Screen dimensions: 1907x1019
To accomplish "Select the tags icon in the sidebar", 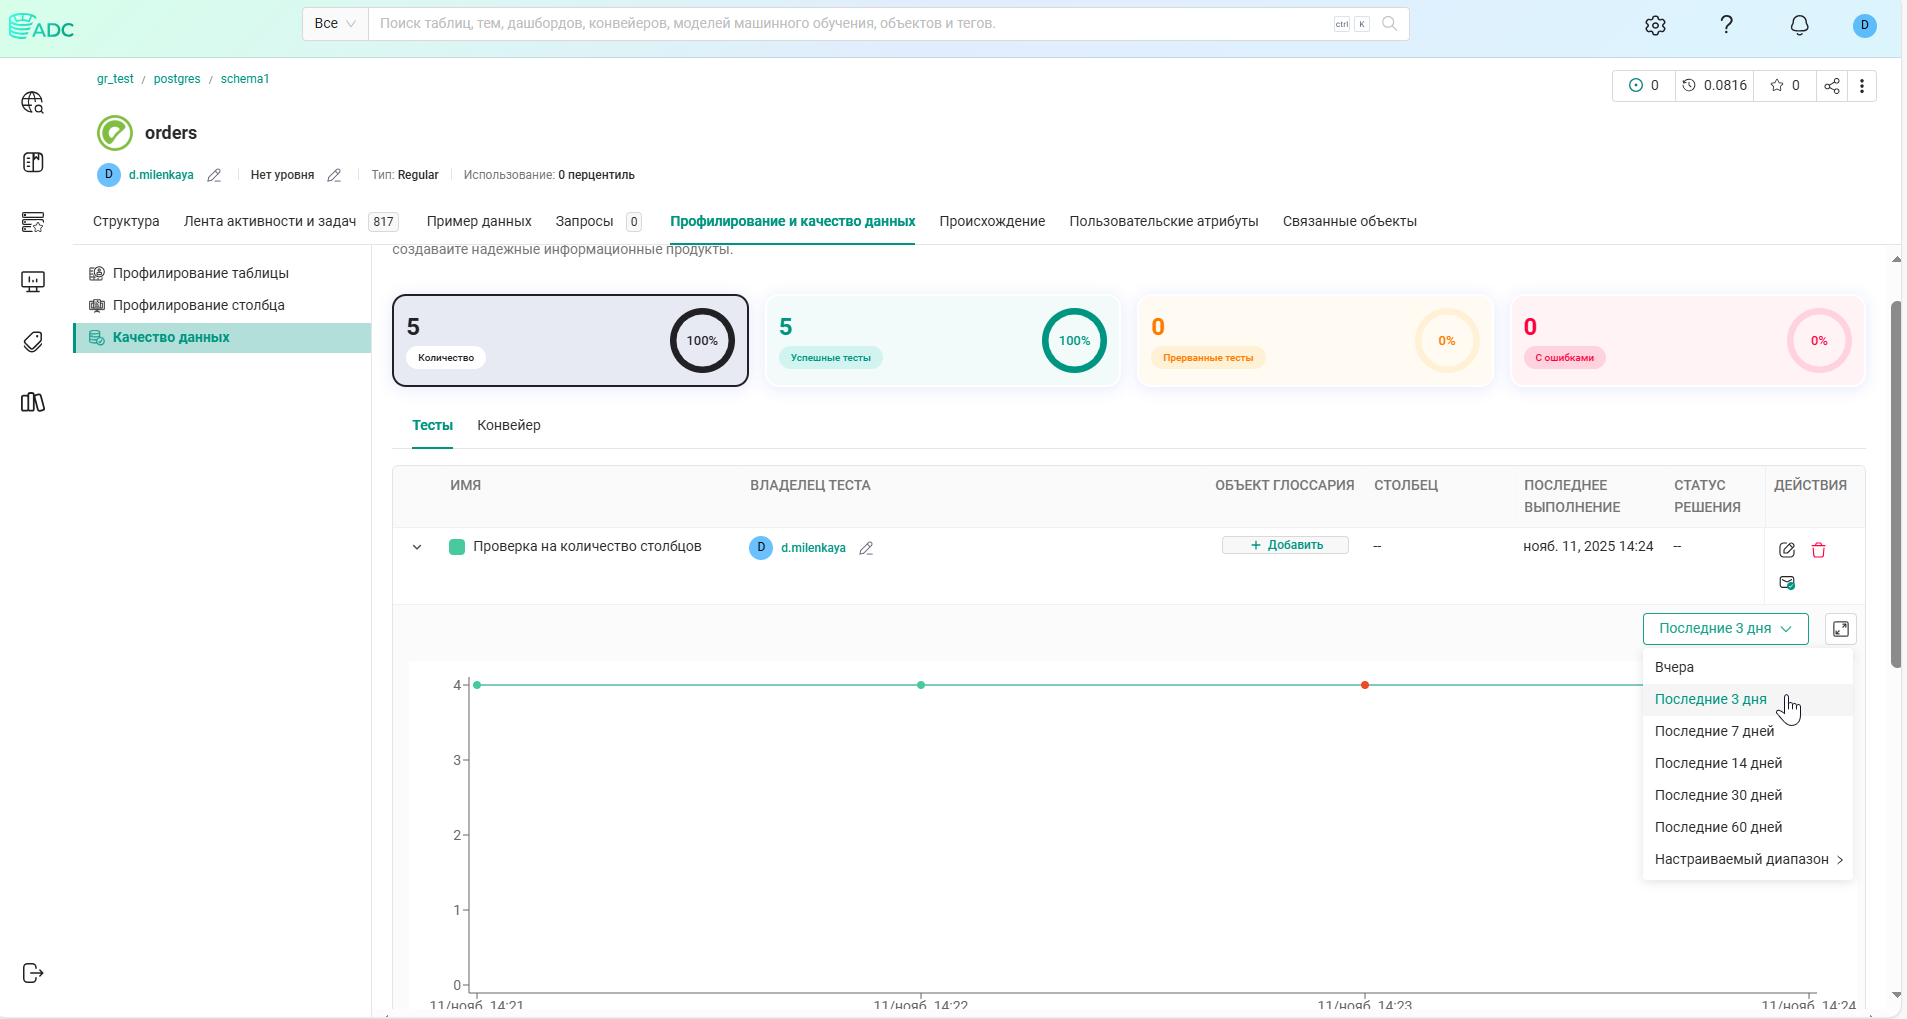I will point(33,341).
